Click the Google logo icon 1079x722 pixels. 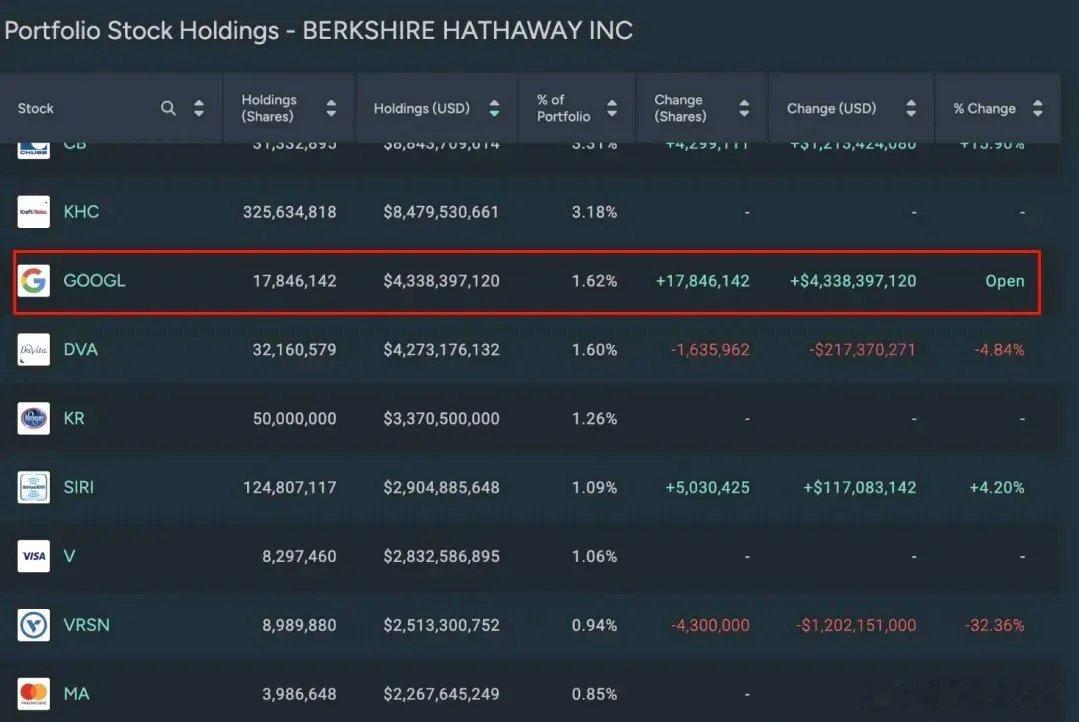34,281
